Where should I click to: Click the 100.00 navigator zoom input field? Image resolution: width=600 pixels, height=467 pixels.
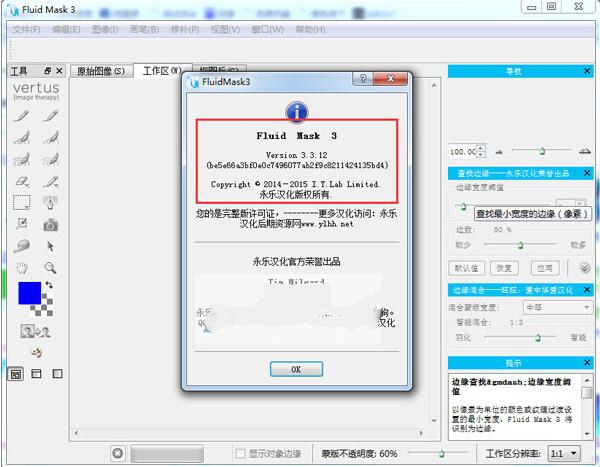[463, 152]
